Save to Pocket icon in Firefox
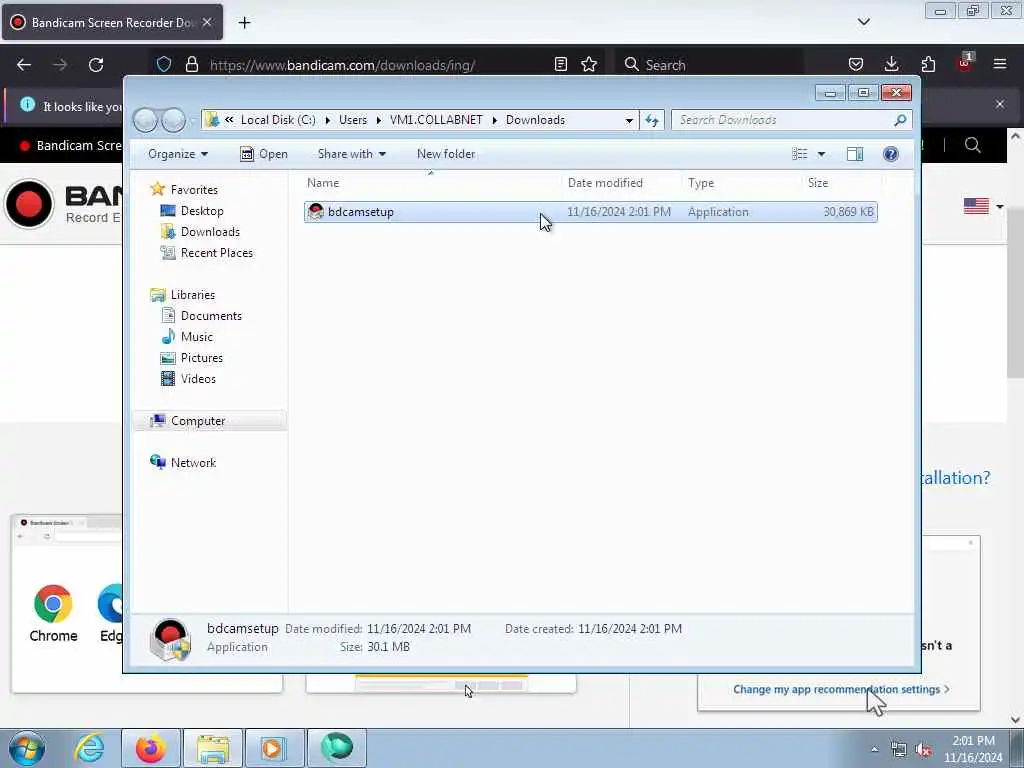 point(856,64)
